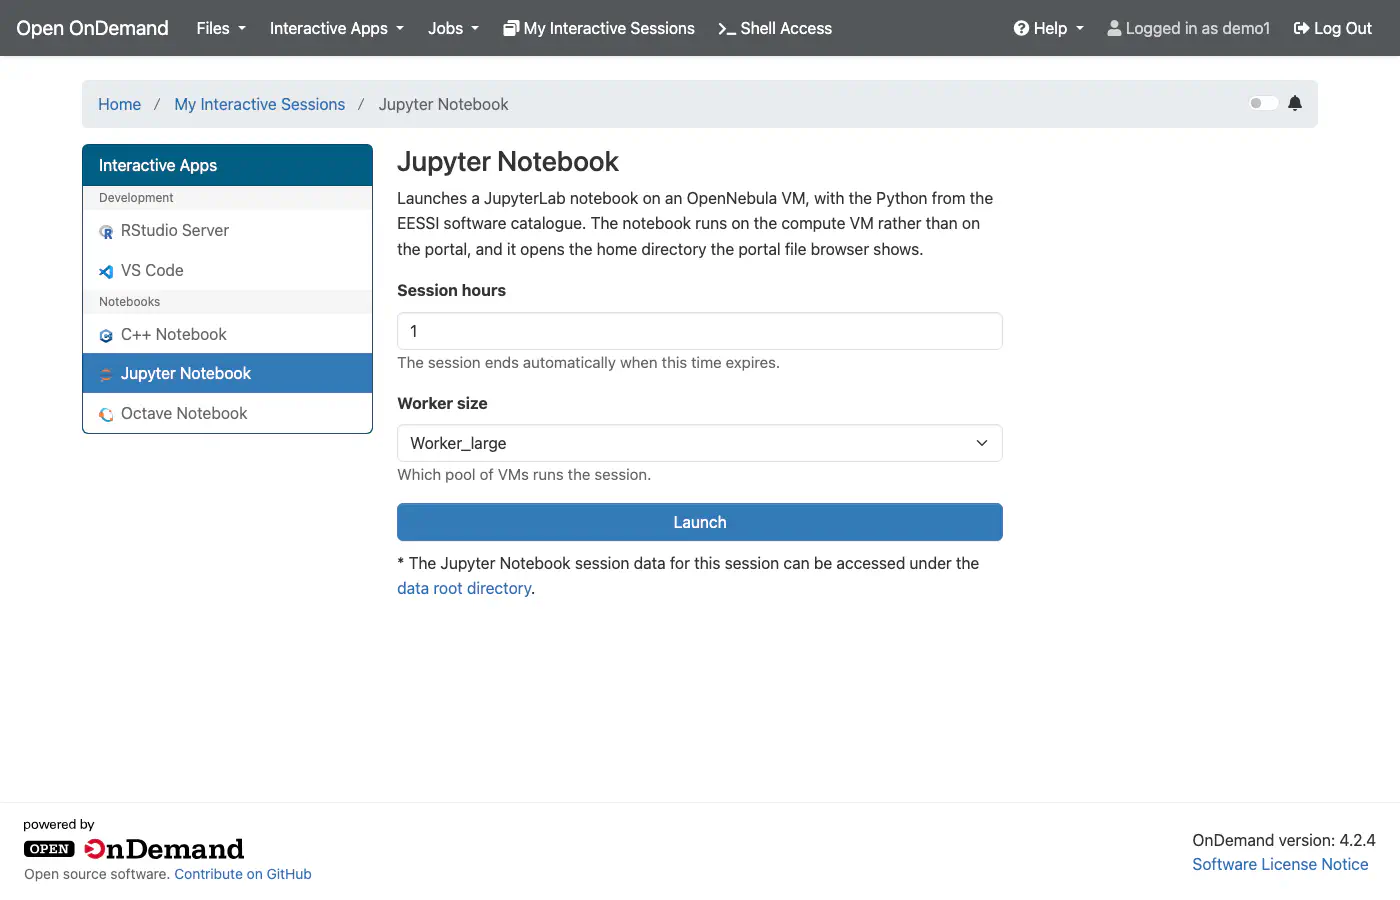Click the Jupyter Notebook icon in sidebar
The width and height of the screenshot is (1400, 900).
coord(106,375)
